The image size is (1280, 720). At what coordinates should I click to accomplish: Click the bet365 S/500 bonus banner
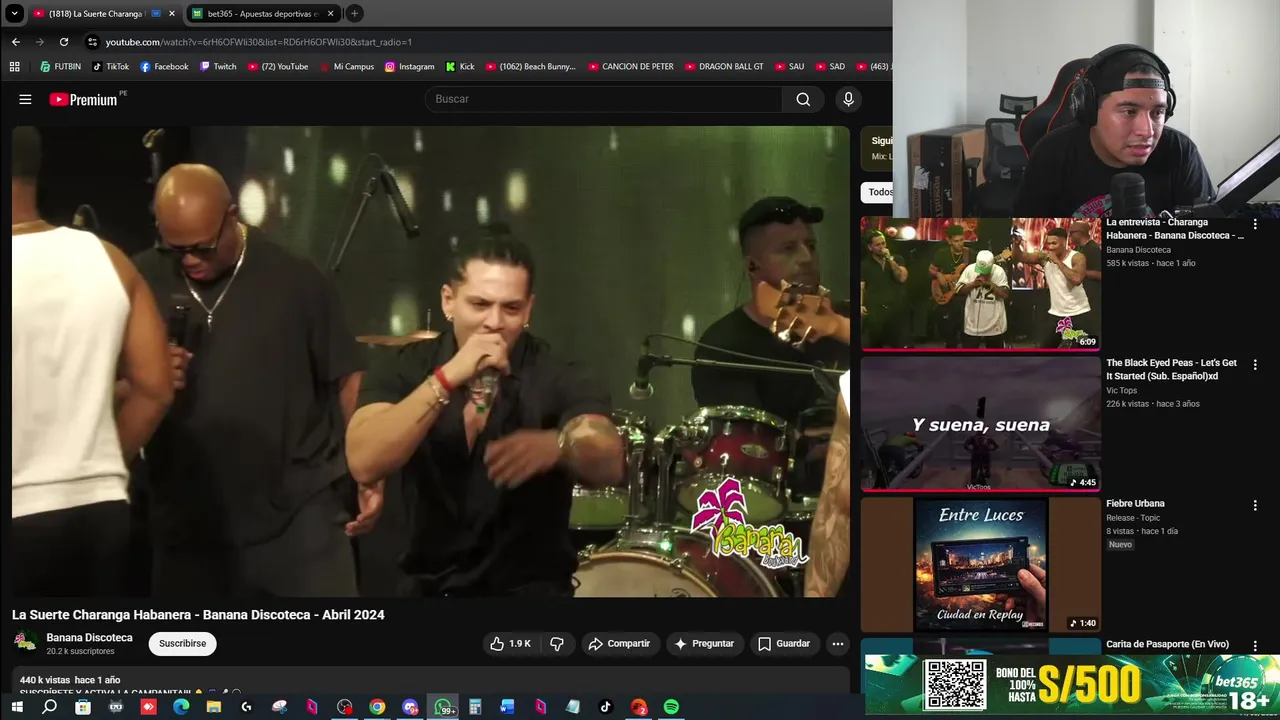pos(1072,685)
